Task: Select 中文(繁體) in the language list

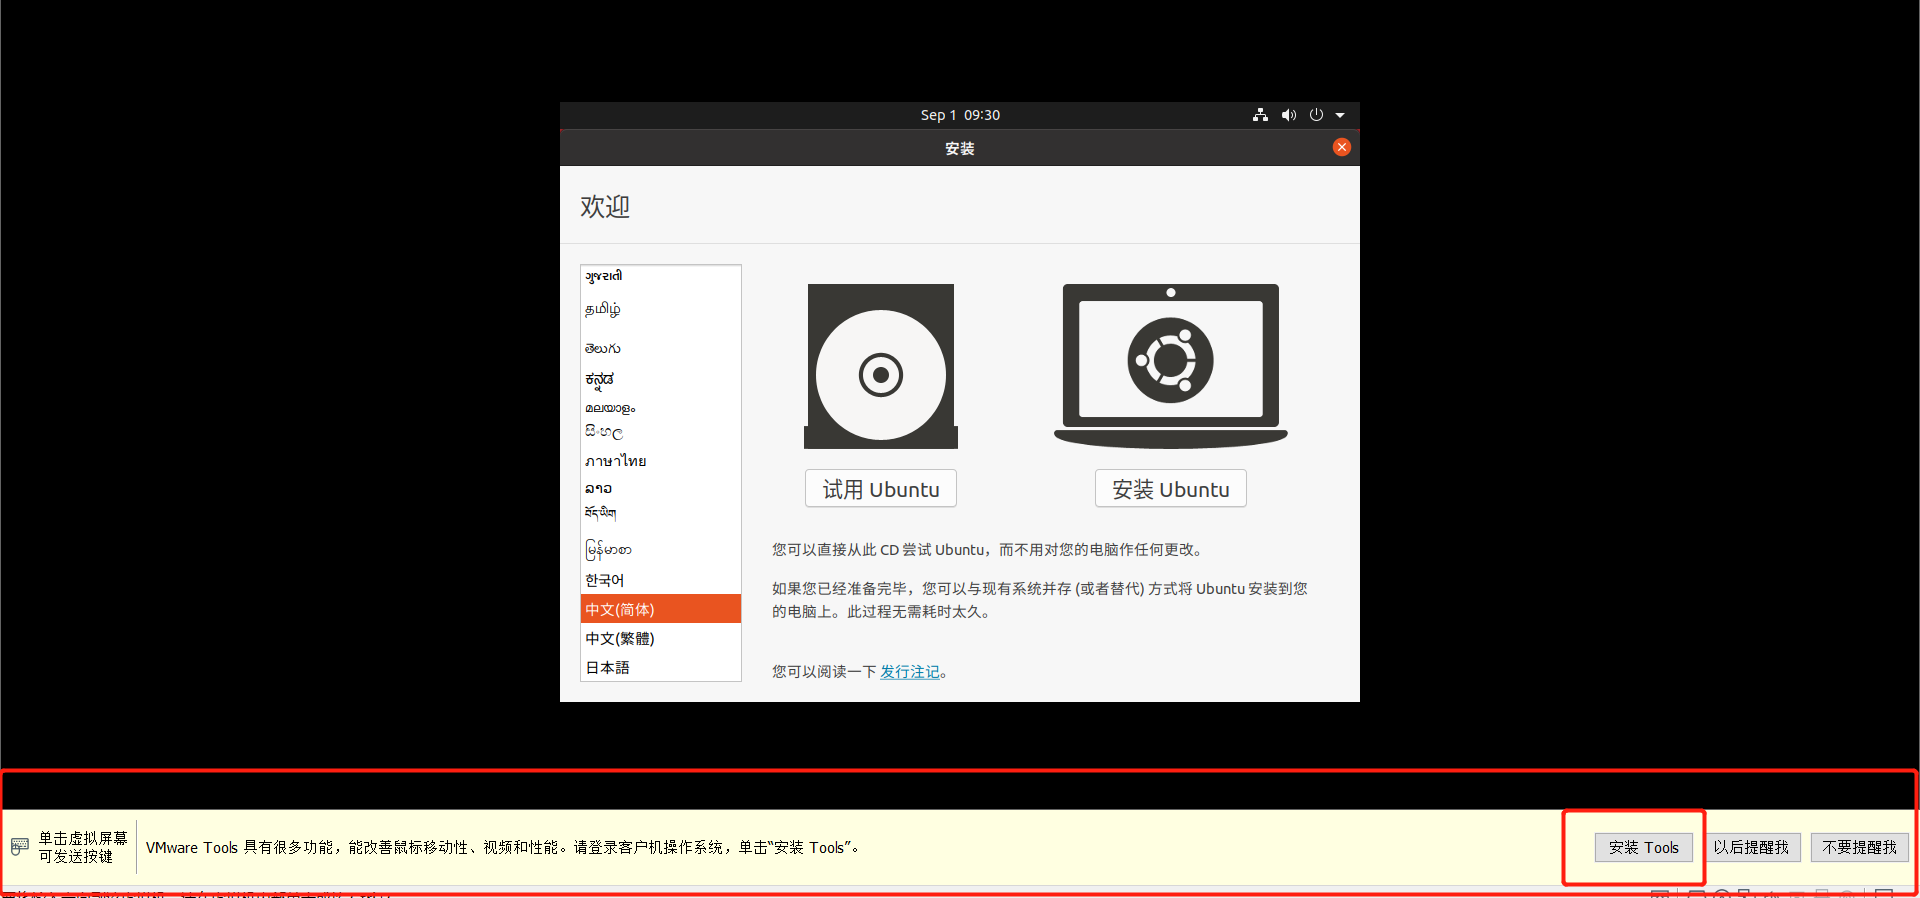Action: pyautogui.click(x=660, y=638)
